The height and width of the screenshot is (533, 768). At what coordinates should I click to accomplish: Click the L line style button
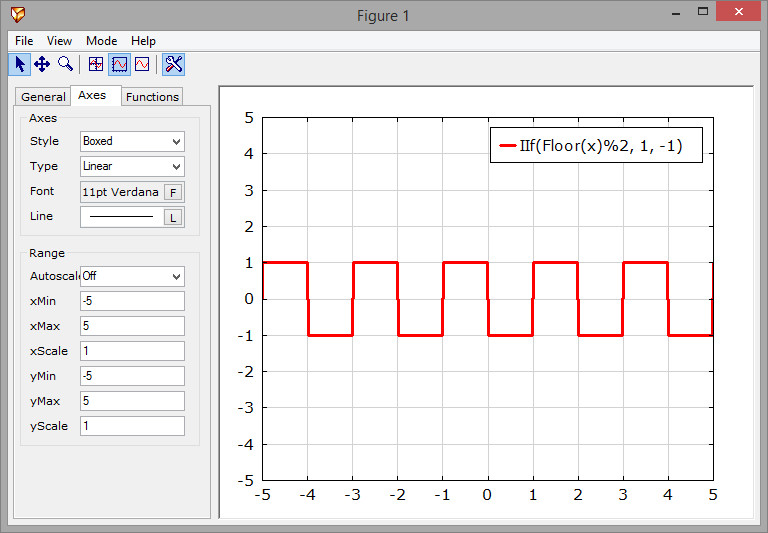(173, 218)
